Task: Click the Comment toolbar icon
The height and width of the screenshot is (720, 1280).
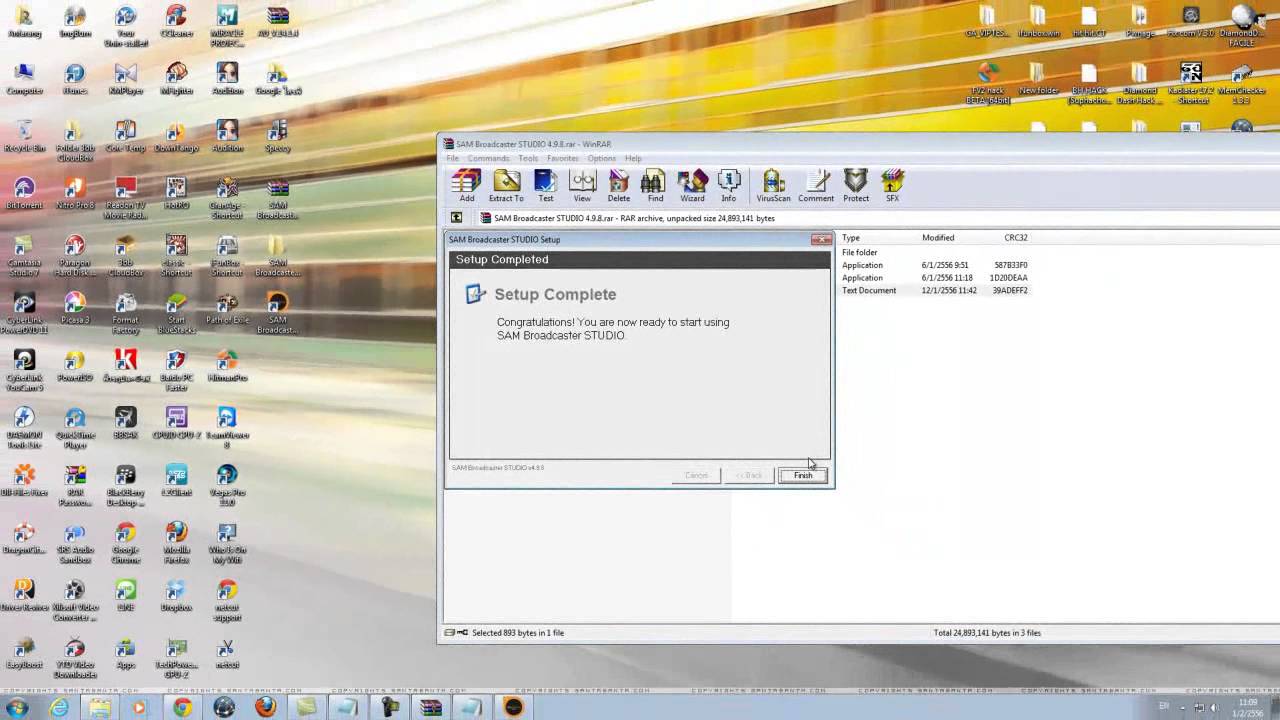Action: click(x=816, y=186)
